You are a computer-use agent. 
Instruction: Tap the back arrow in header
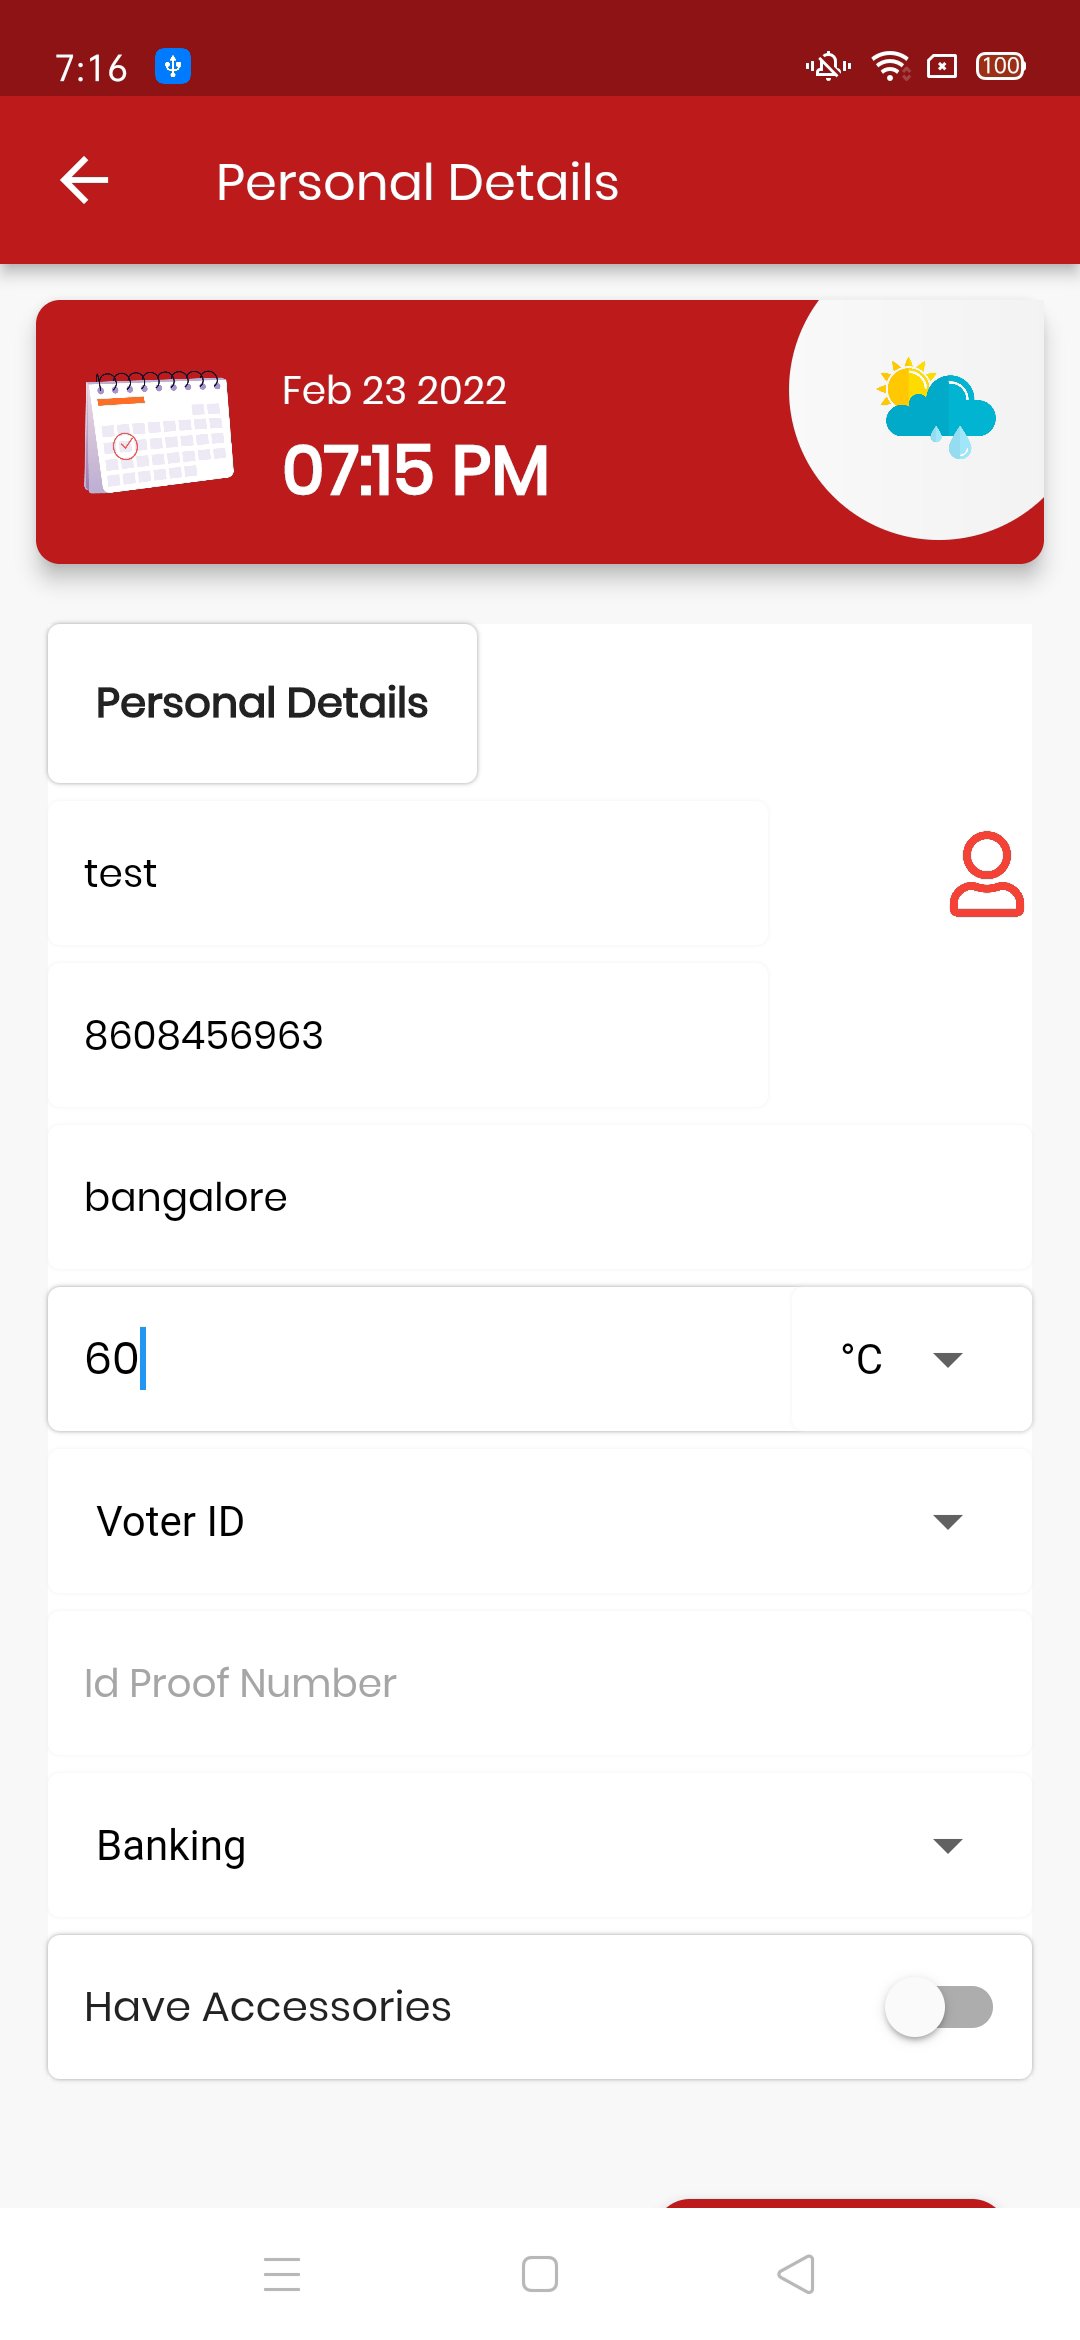coord(84,181)
